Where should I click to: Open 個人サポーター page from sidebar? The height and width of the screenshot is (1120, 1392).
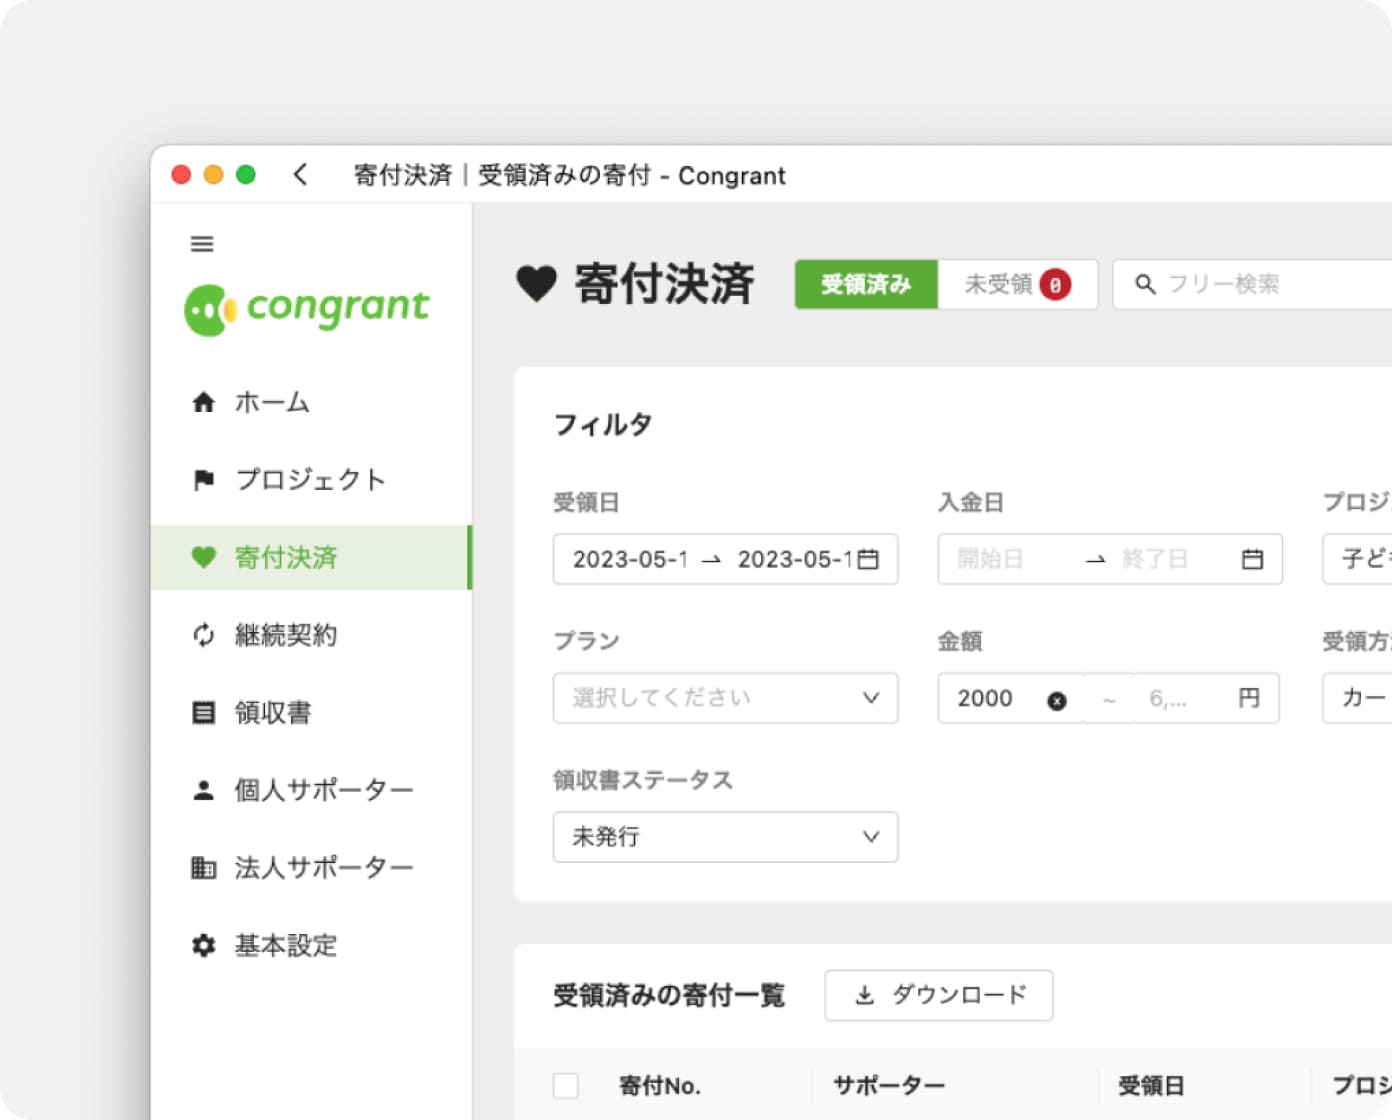pyautogui.click(x=322, y=790)
